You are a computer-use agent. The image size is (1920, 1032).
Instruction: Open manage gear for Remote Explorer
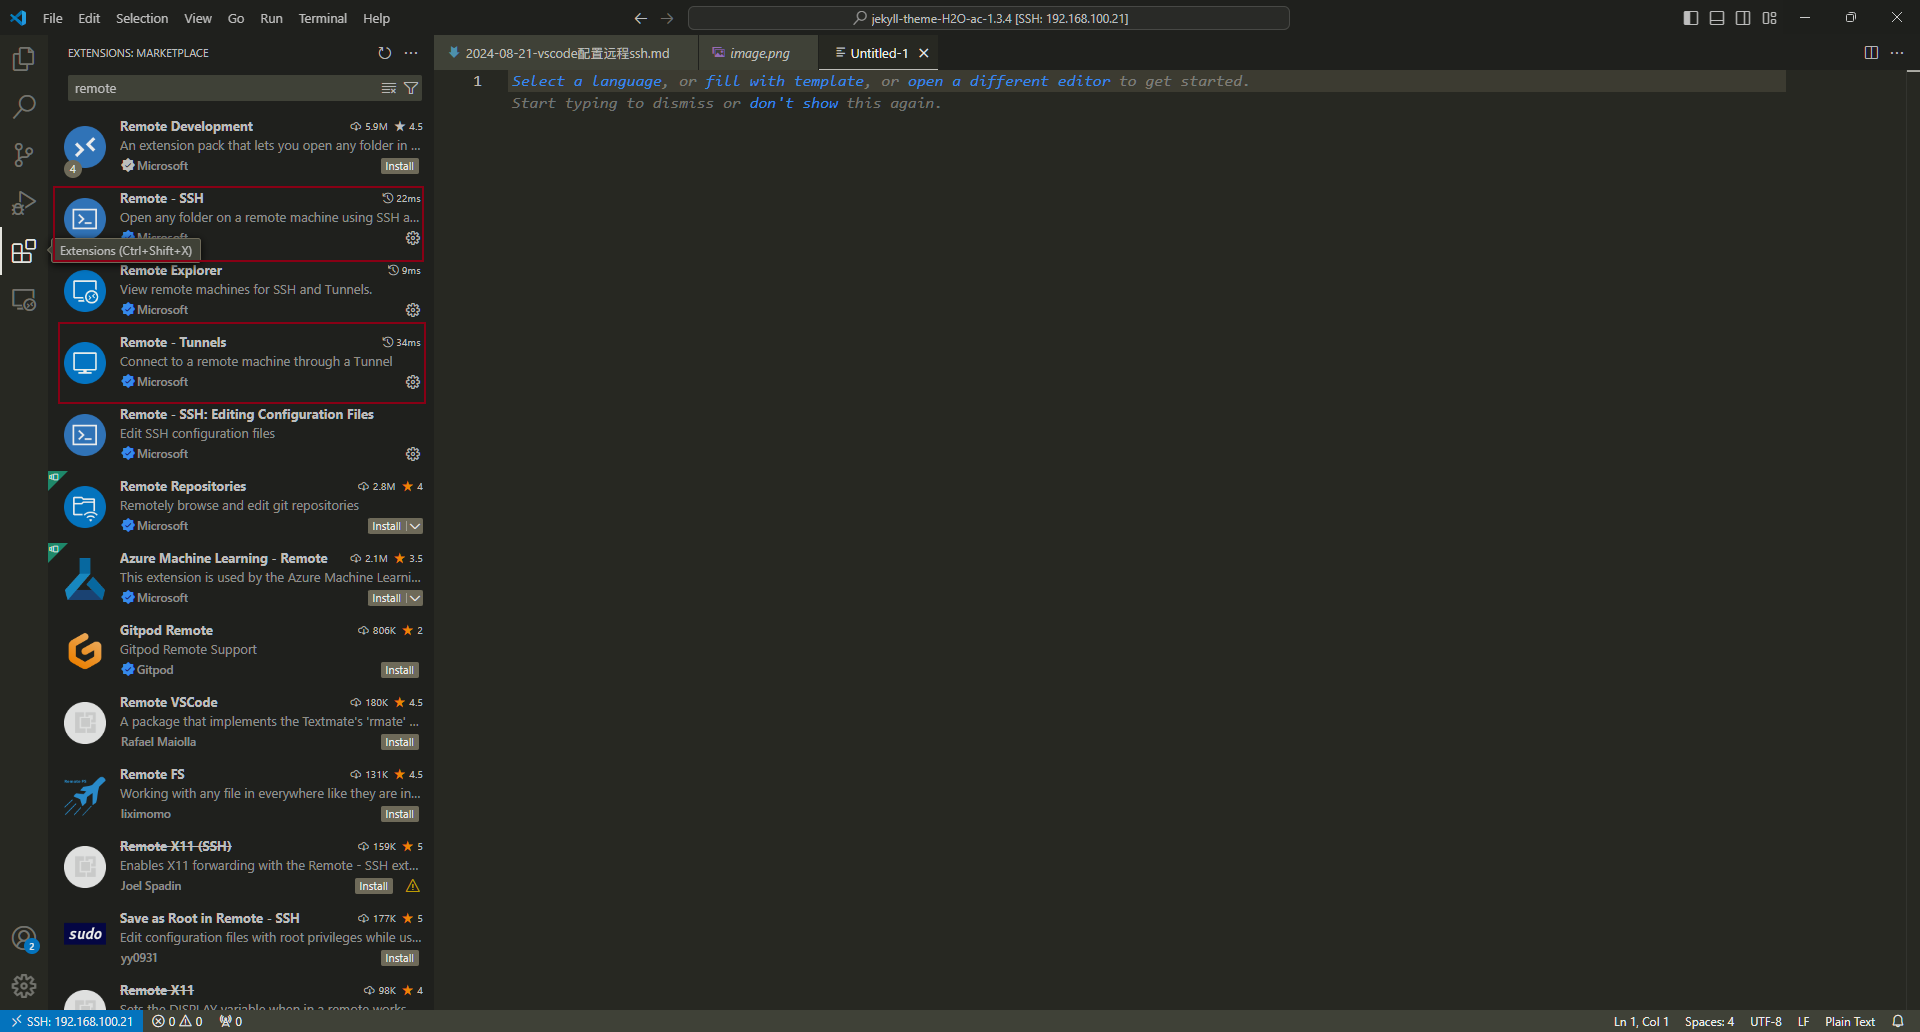413,310
